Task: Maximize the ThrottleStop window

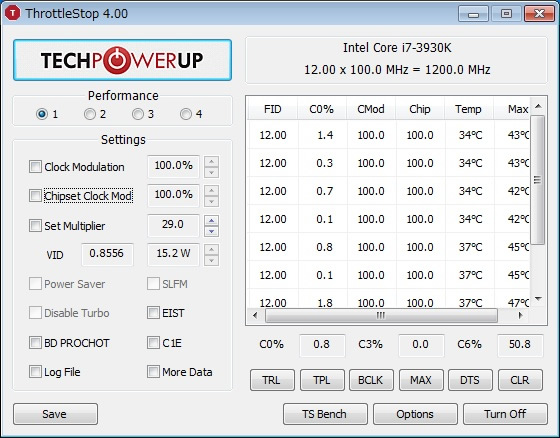Action: (506, 14)
